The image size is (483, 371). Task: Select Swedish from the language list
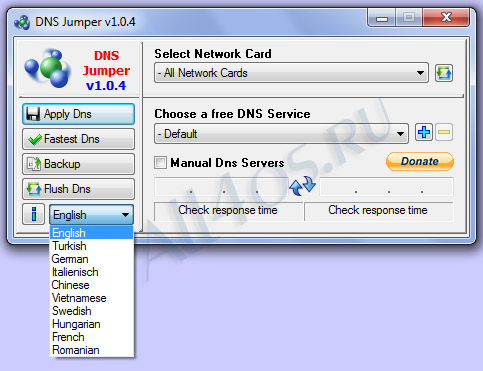point(91,311)
